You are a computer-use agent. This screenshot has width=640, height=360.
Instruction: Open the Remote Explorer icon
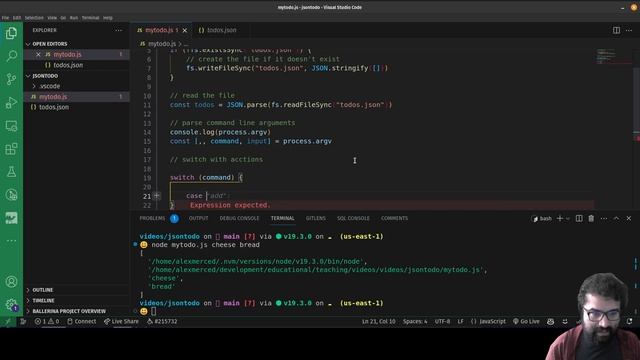point(11,126)
